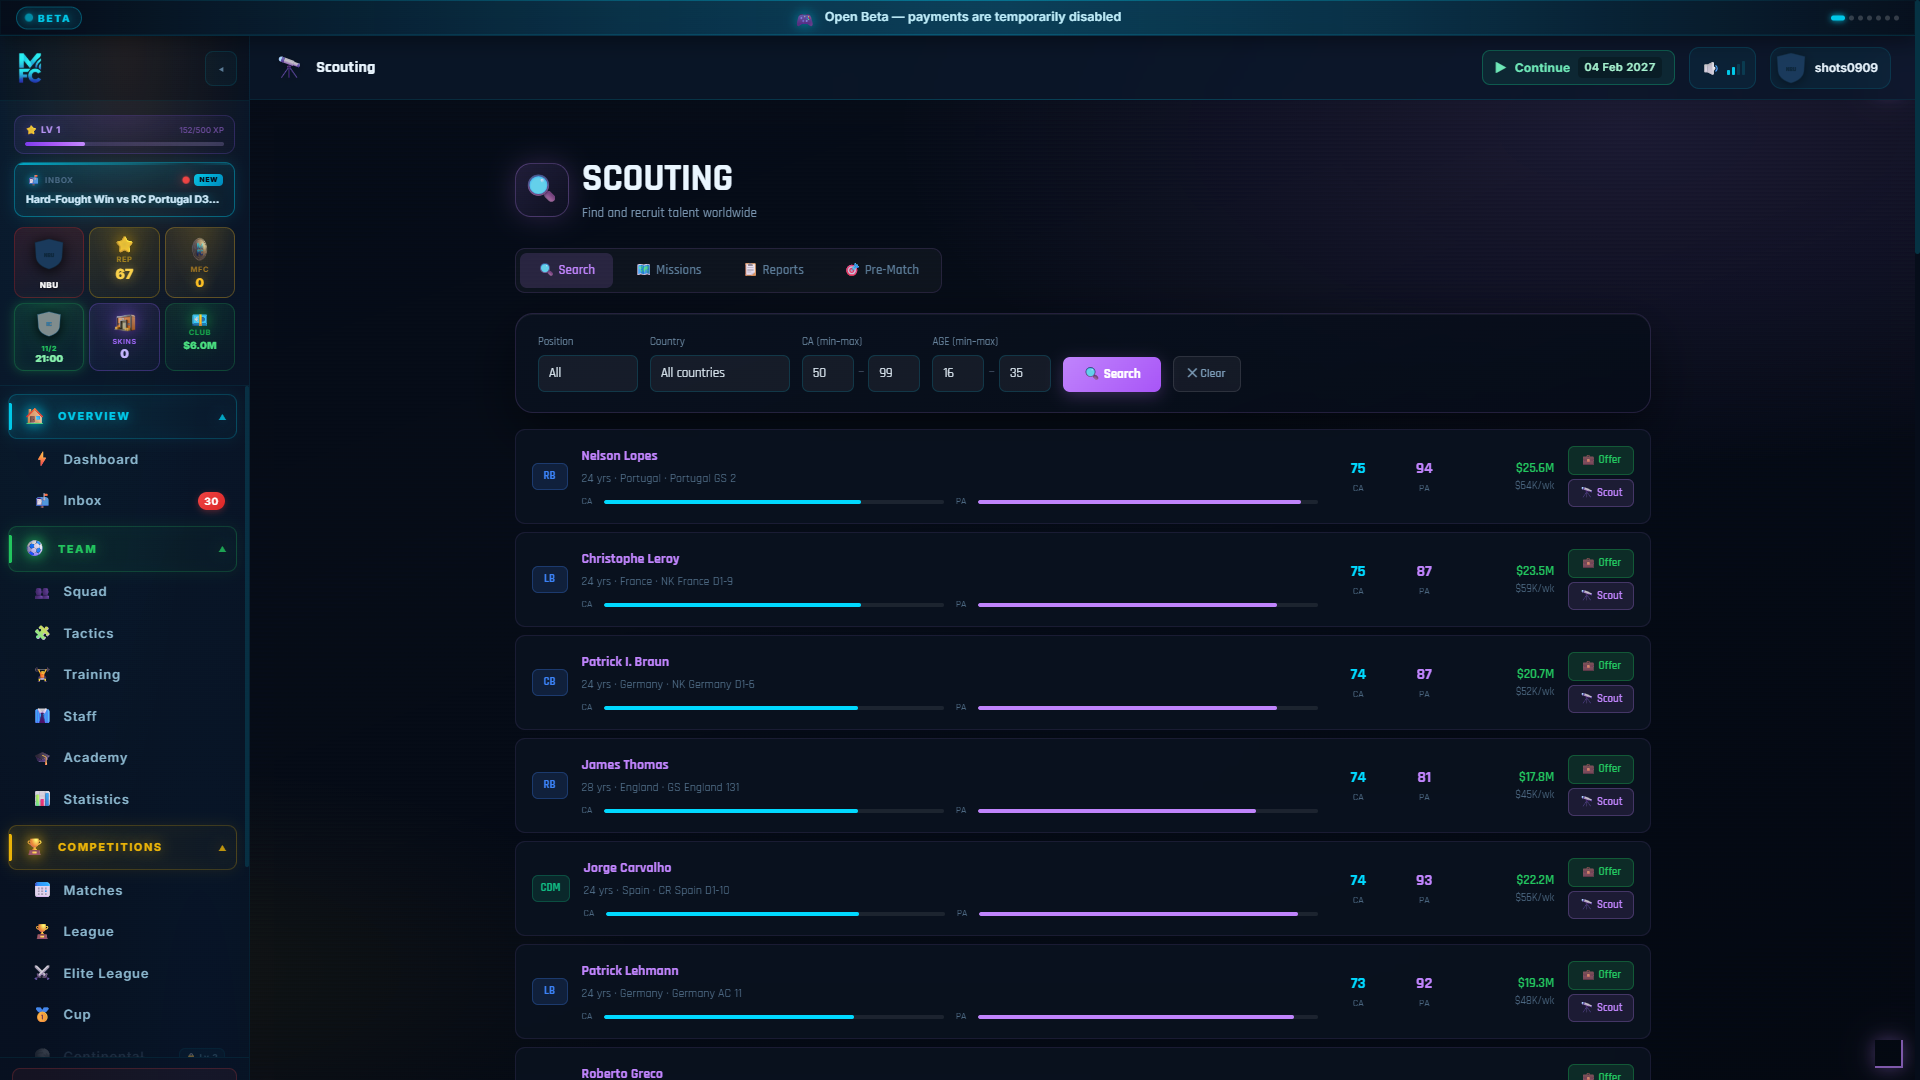Make an Offer for Christophe Leroy
Image resolution: width=1920 pixels, height=1080 pixels.
[x=1601, y=563]
